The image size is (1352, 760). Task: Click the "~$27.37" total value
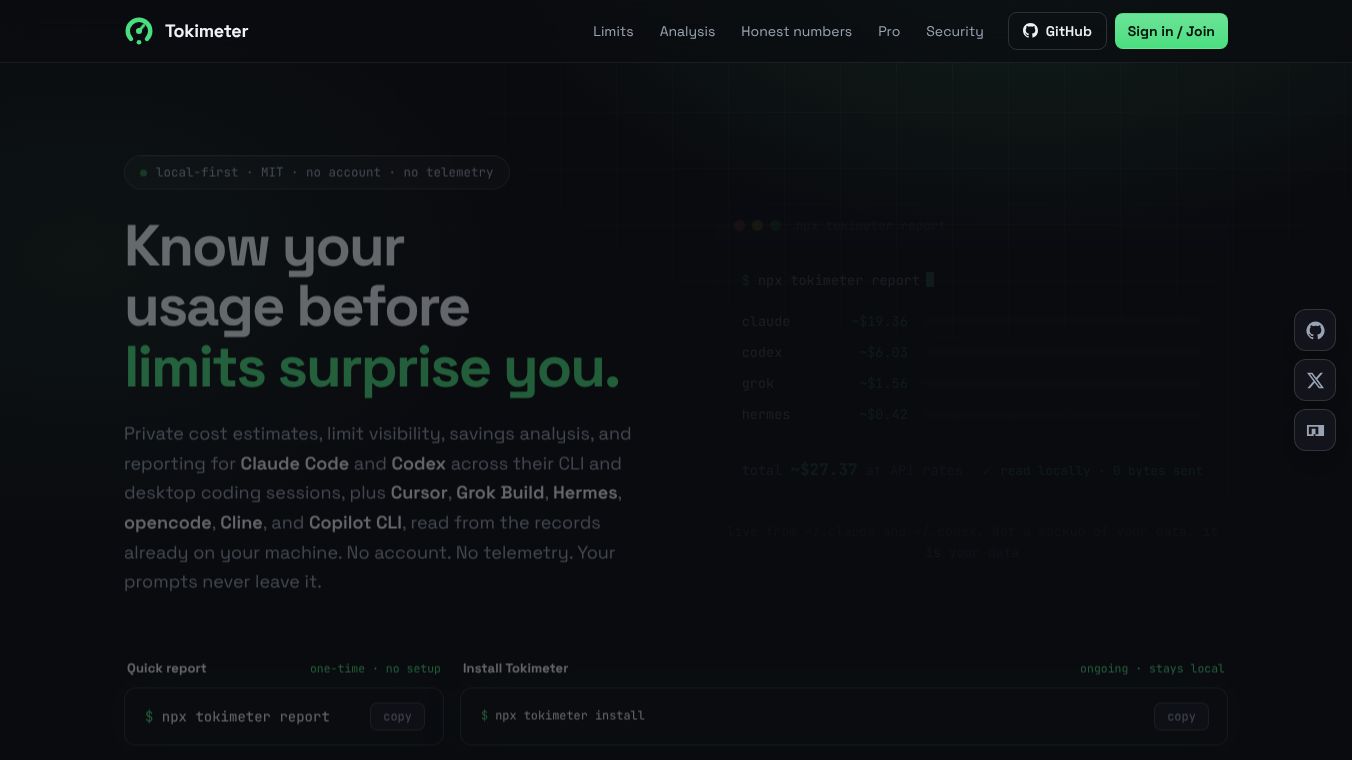click(824, 470)
